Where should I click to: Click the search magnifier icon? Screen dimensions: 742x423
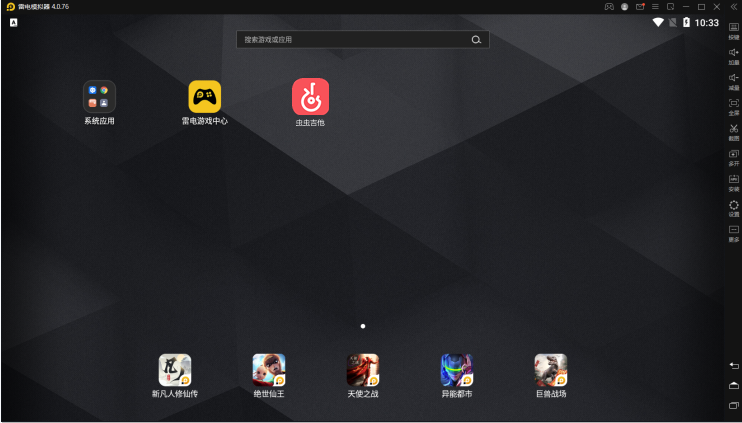[x=476, y=40]
